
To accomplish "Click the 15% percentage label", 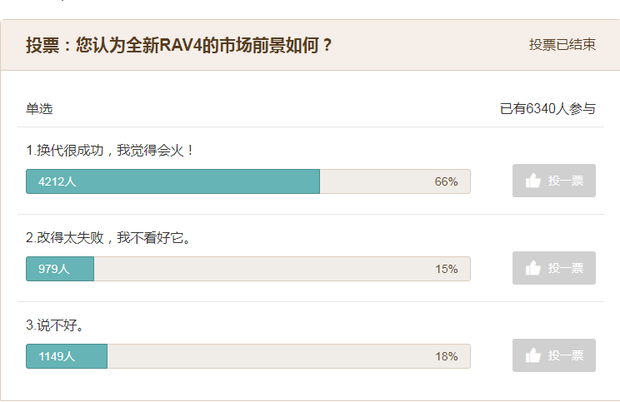I will click(x=446, y=268).
